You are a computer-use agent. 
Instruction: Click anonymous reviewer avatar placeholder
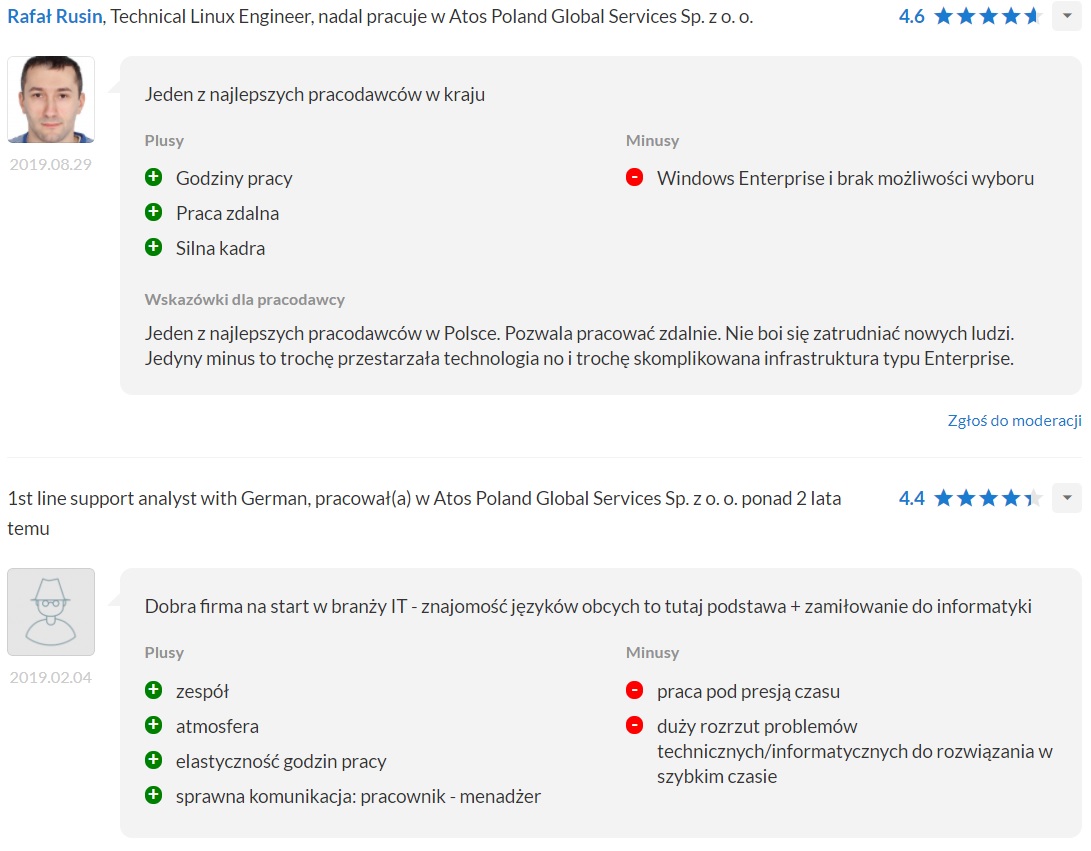coord(51,612)
